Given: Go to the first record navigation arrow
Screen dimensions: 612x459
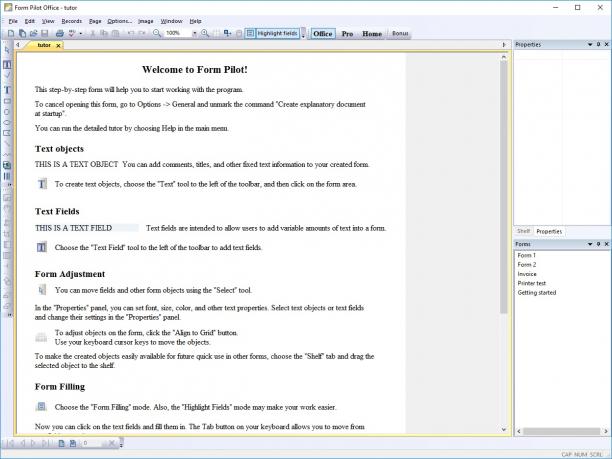Looking at the screenshot, I should tap(11, 443).
